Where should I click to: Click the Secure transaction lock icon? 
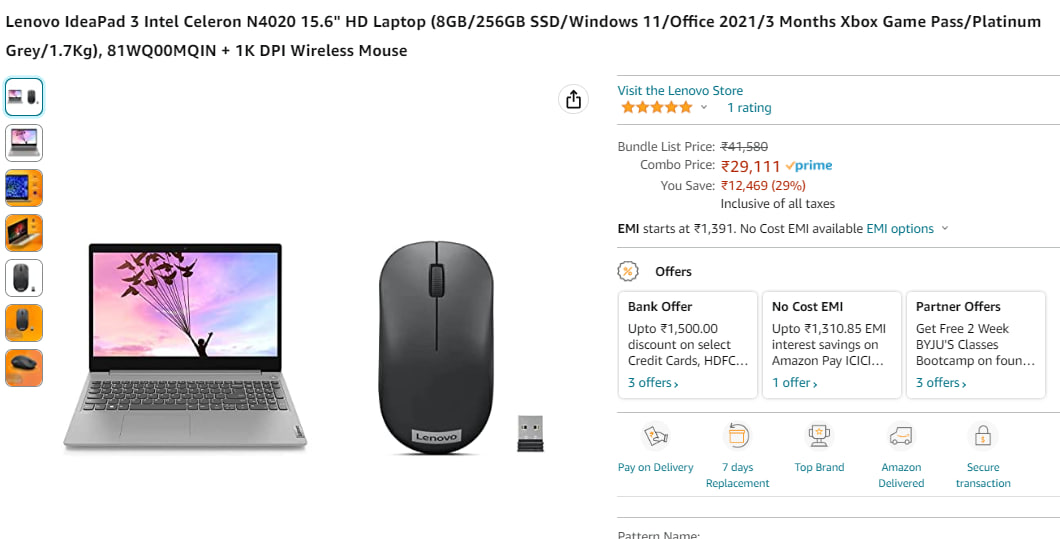983,436
